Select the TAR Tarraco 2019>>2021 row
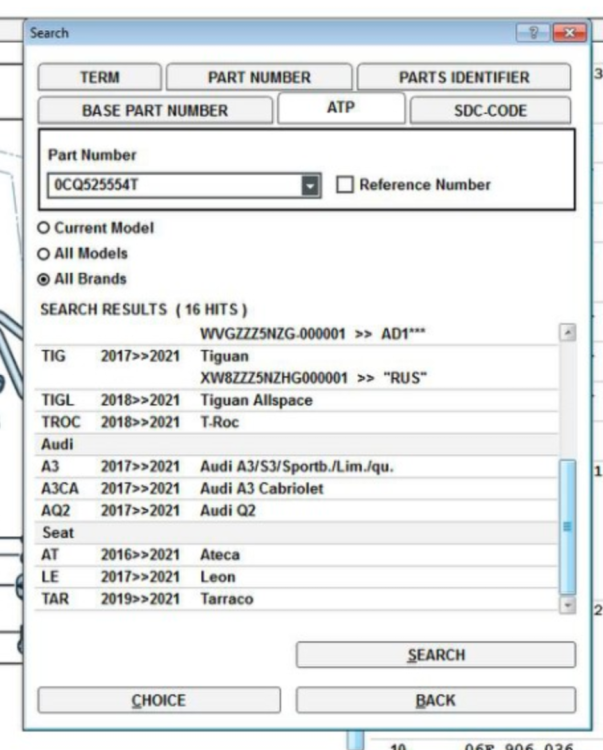The image size is (603, 750). tap(296, 599)
